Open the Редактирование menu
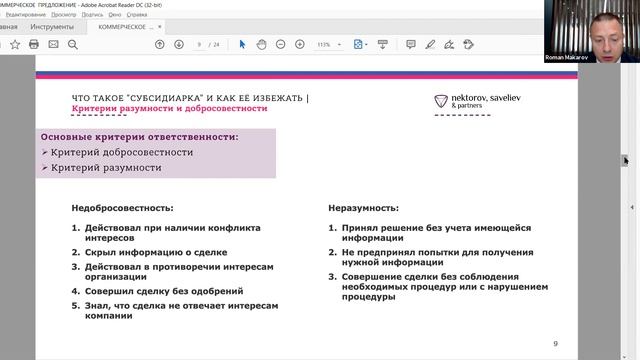The width and height of the screenshot is (640, 360). pyautogui.click(x=26, y=15)
